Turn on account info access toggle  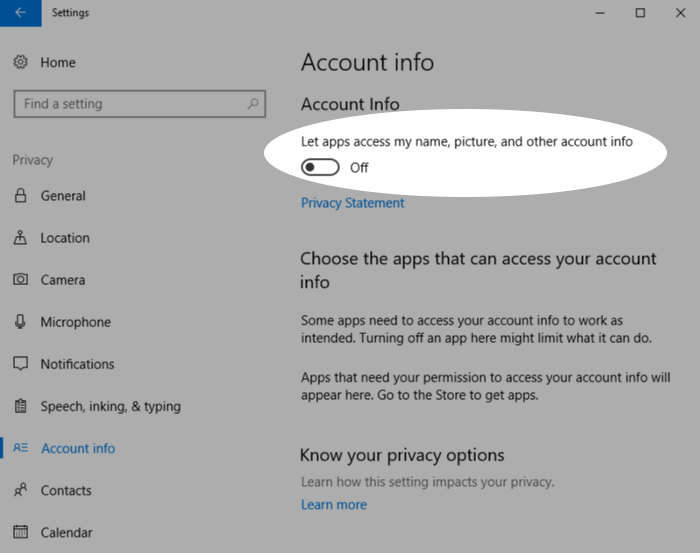pyautogui.click(x=320, y=167)
